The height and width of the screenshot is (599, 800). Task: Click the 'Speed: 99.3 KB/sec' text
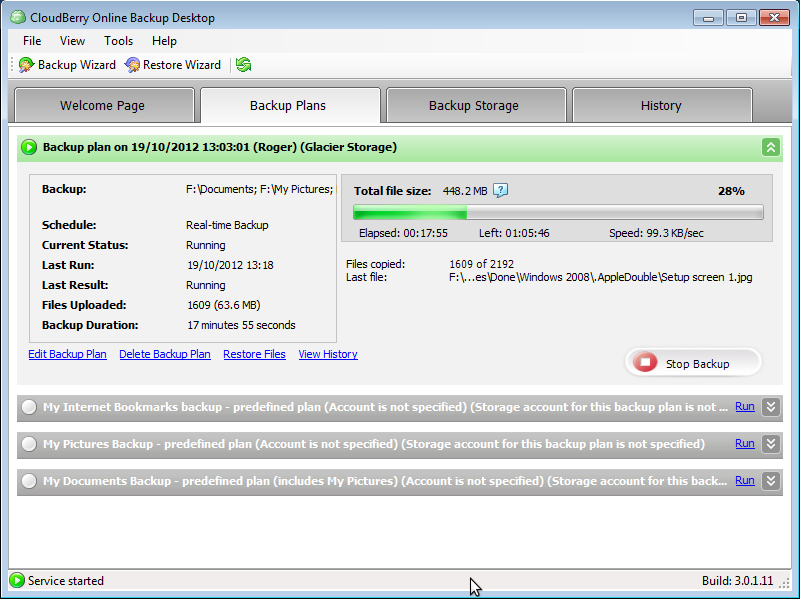[656, 233]
